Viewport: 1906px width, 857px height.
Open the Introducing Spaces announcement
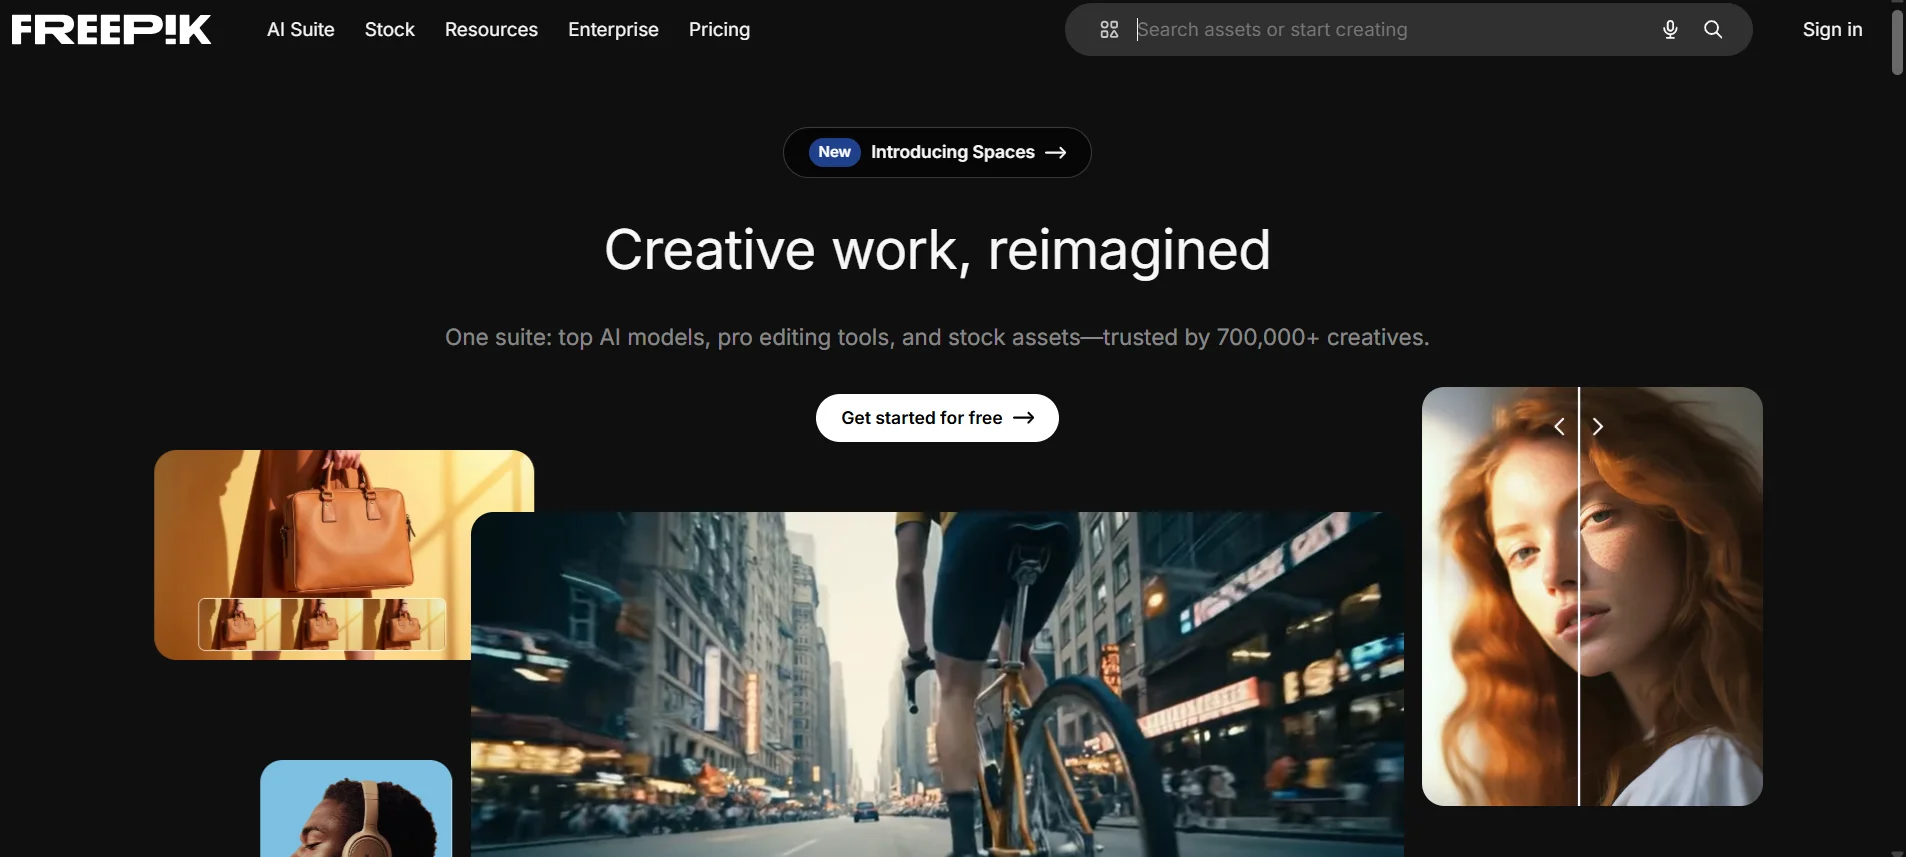[937, 152]
